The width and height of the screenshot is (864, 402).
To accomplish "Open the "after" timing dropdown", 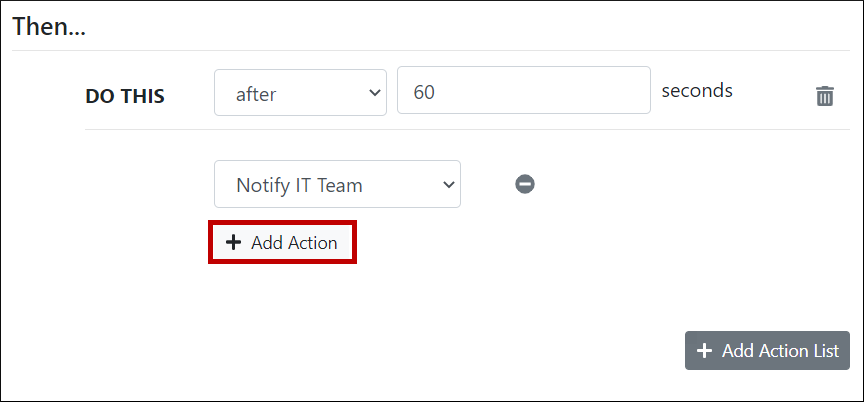I will coord(300,93).
